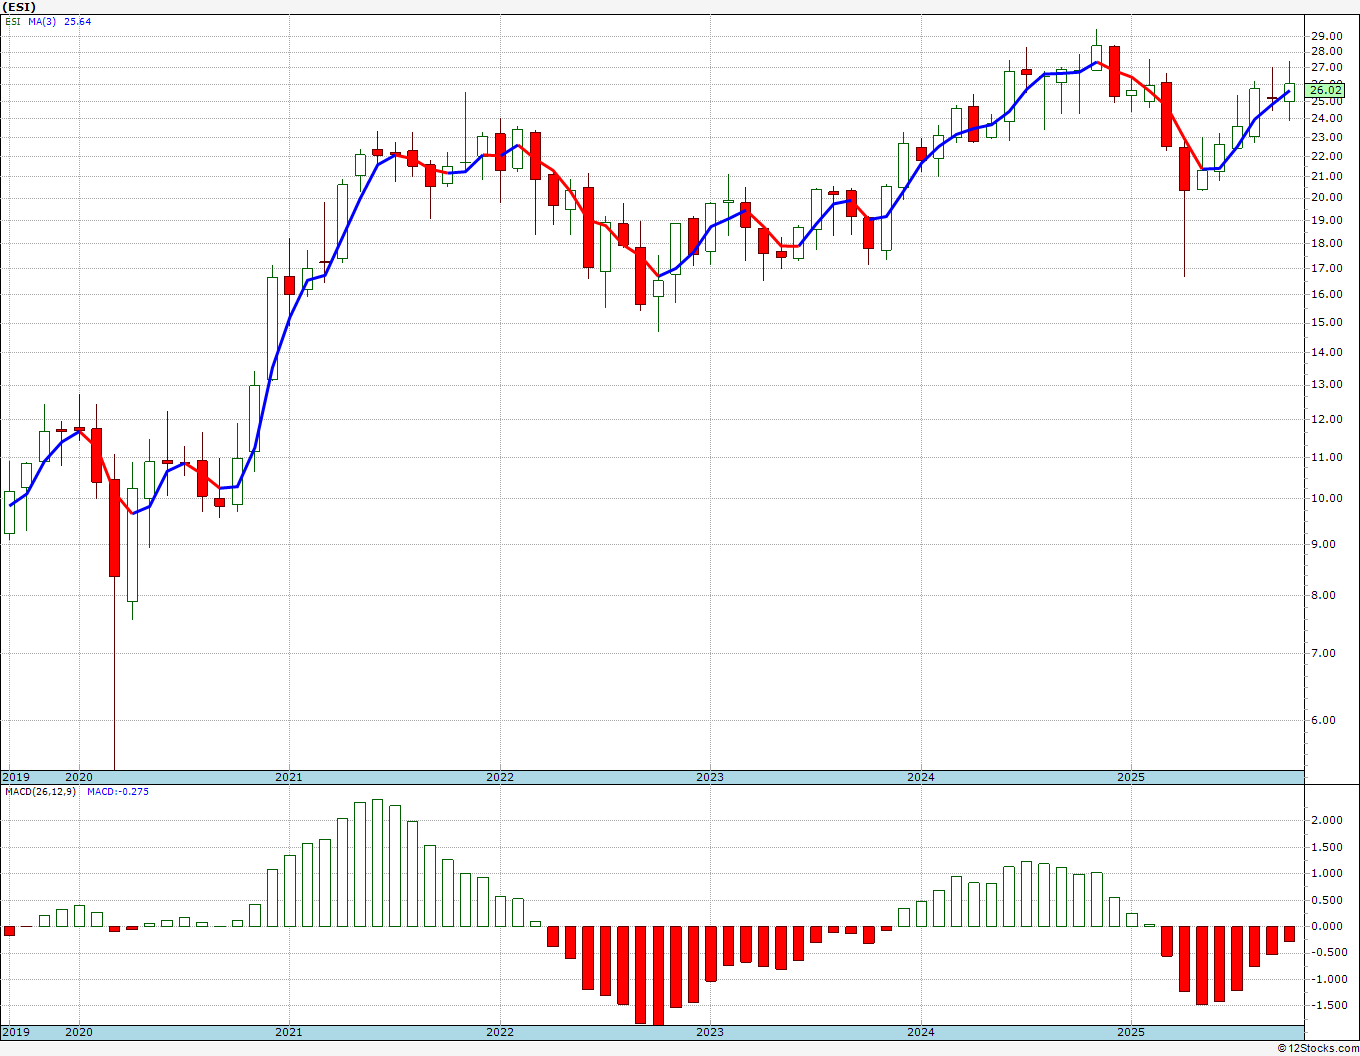Click the 2.000 MACD axis label
Screen dimensions: 1360x1056
tap(1326, 821)
